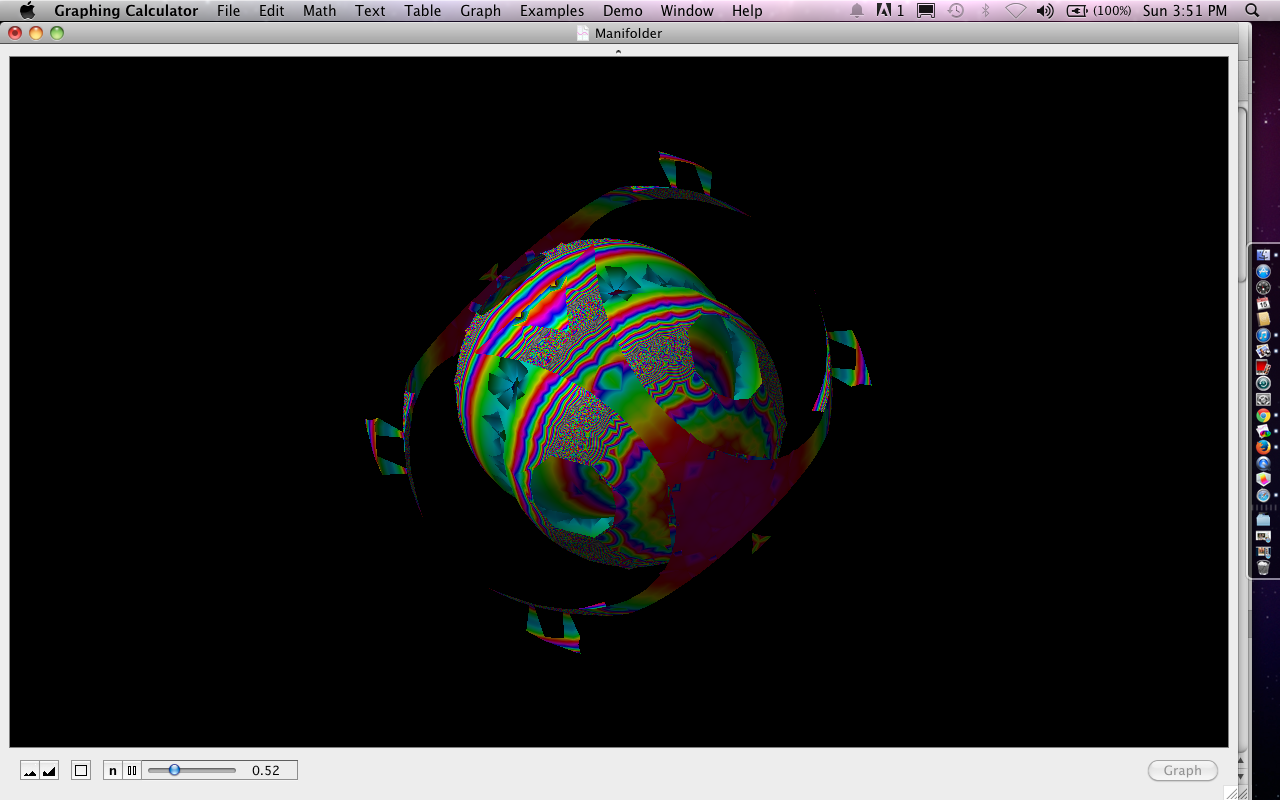This screenshot has width=1280, height=800.
Task: Click the display mirroring menu icon
Action: [926, 10]
